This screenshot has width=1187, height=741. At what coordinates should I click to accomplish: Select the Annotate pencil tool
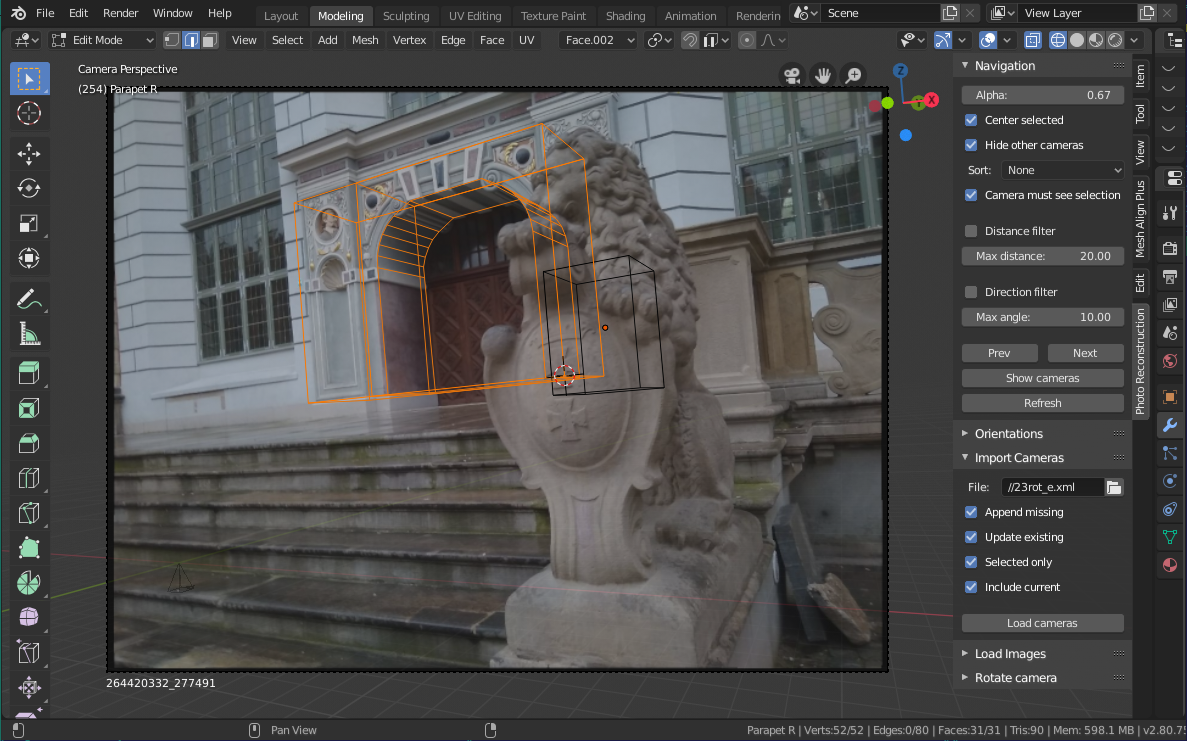tap(29, 299)
